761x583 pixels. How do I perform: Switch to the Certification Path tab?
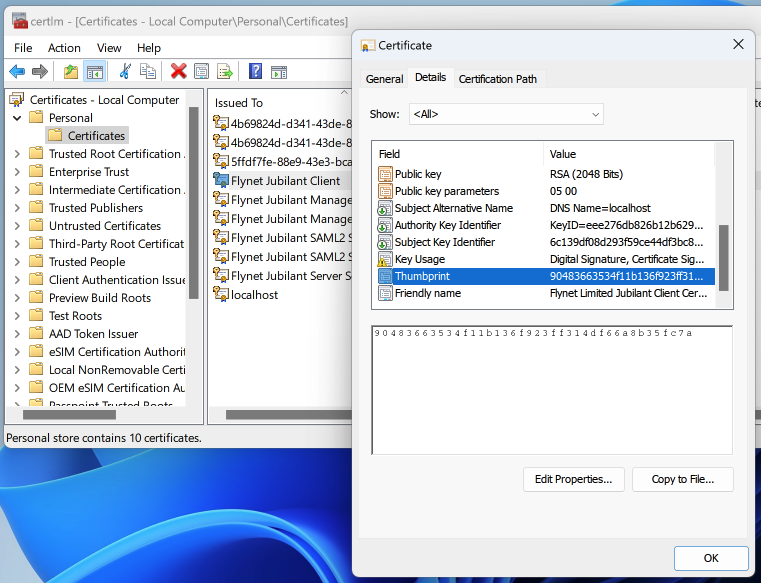(497, 79)
